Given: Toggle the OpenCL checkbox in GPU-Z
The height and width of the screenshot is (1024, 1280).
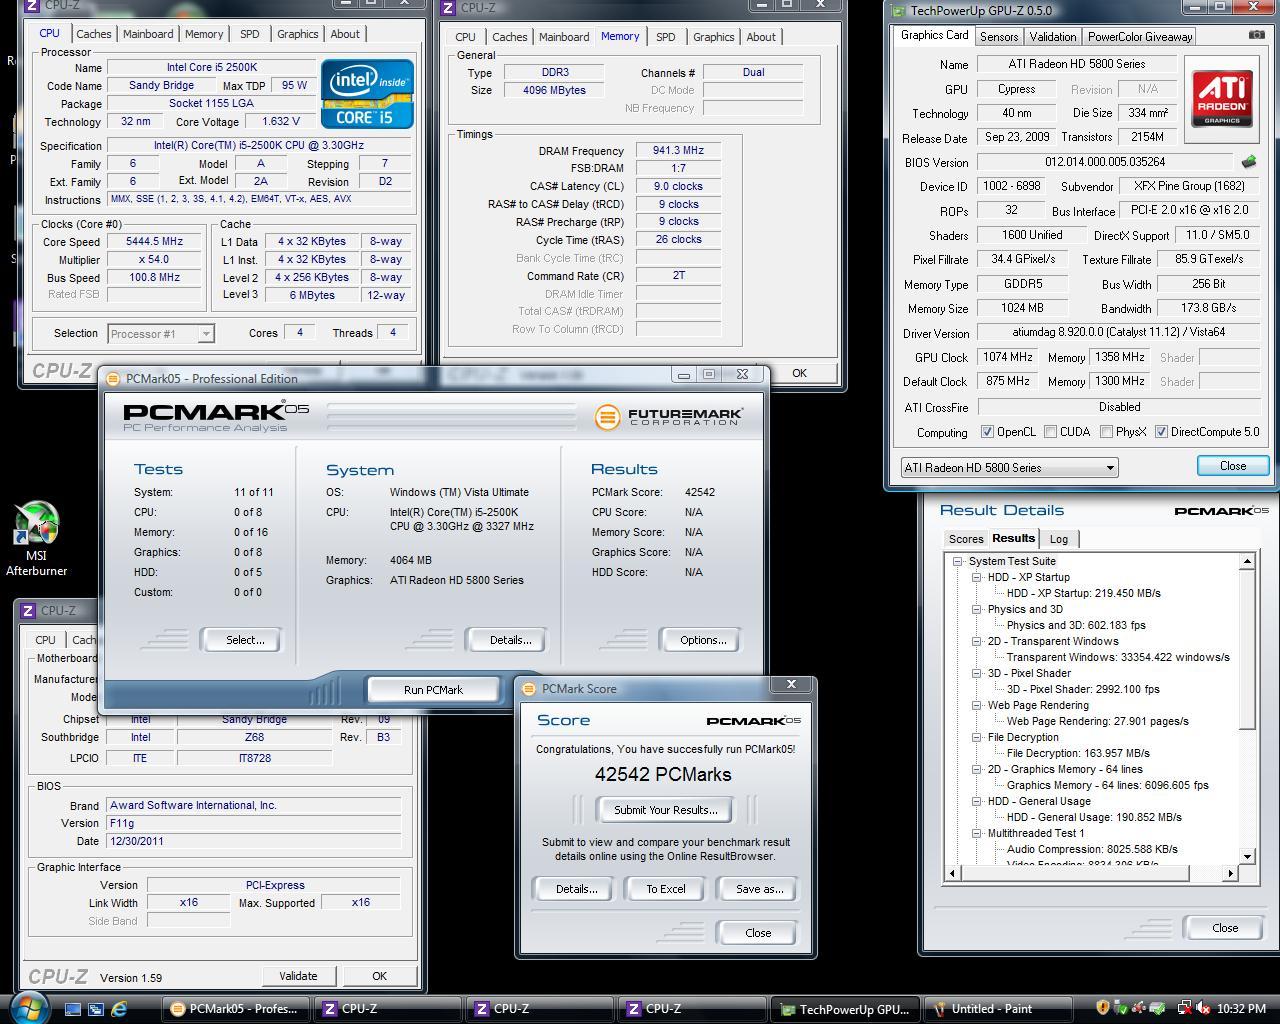Looking at the screenshot, I should point(987,432).
